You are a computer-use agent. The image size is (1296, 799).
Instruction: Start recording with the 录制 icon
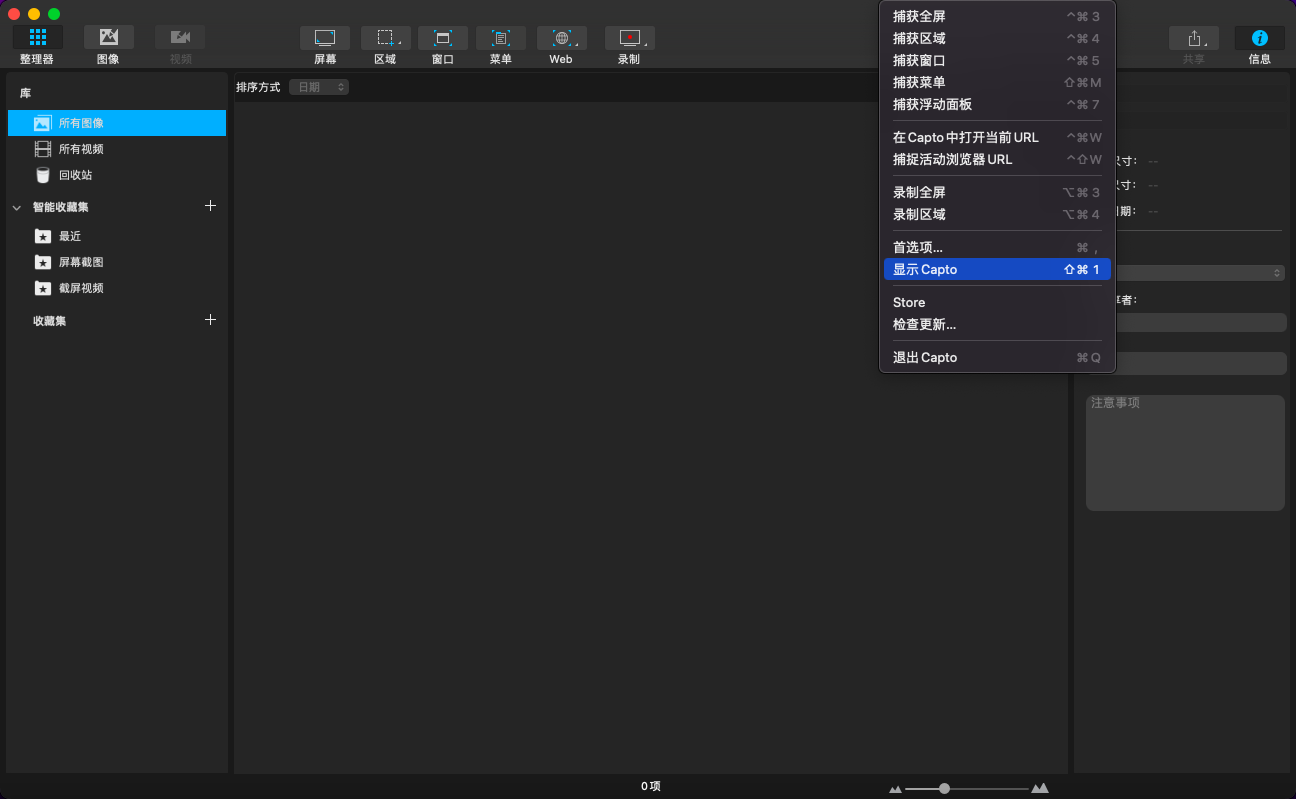coord(629,38)
